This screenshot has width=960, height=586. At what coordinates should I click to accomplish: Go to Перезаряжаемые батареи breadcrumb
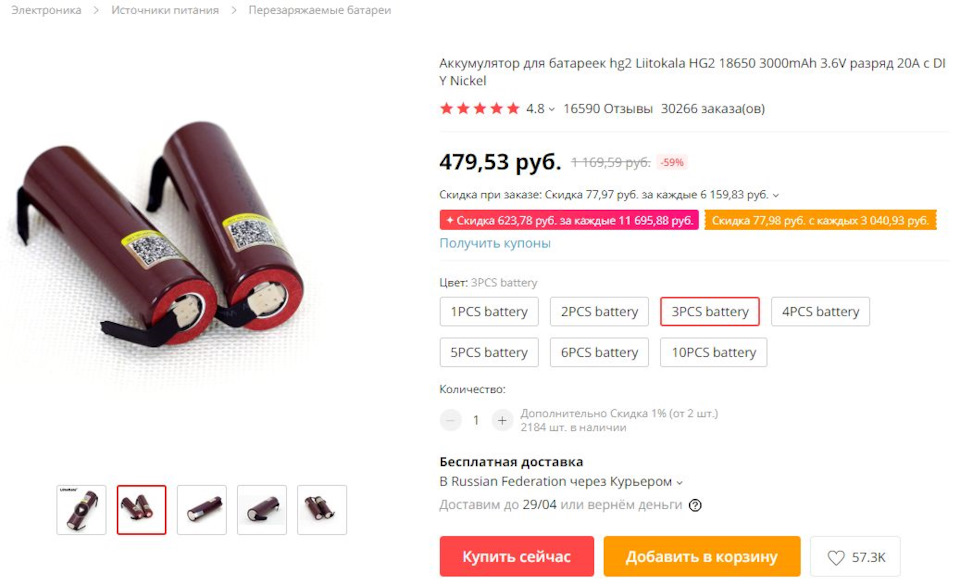click(320, 10)
